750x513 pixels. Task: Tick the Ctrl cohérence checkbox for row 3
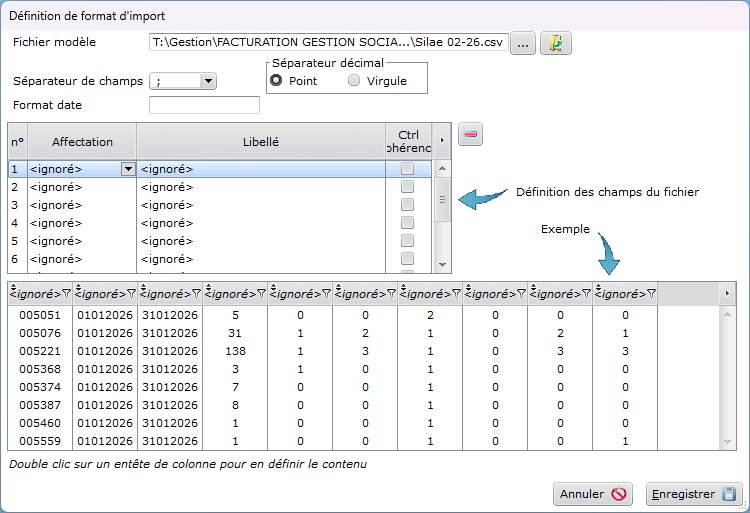click(408, 205)
